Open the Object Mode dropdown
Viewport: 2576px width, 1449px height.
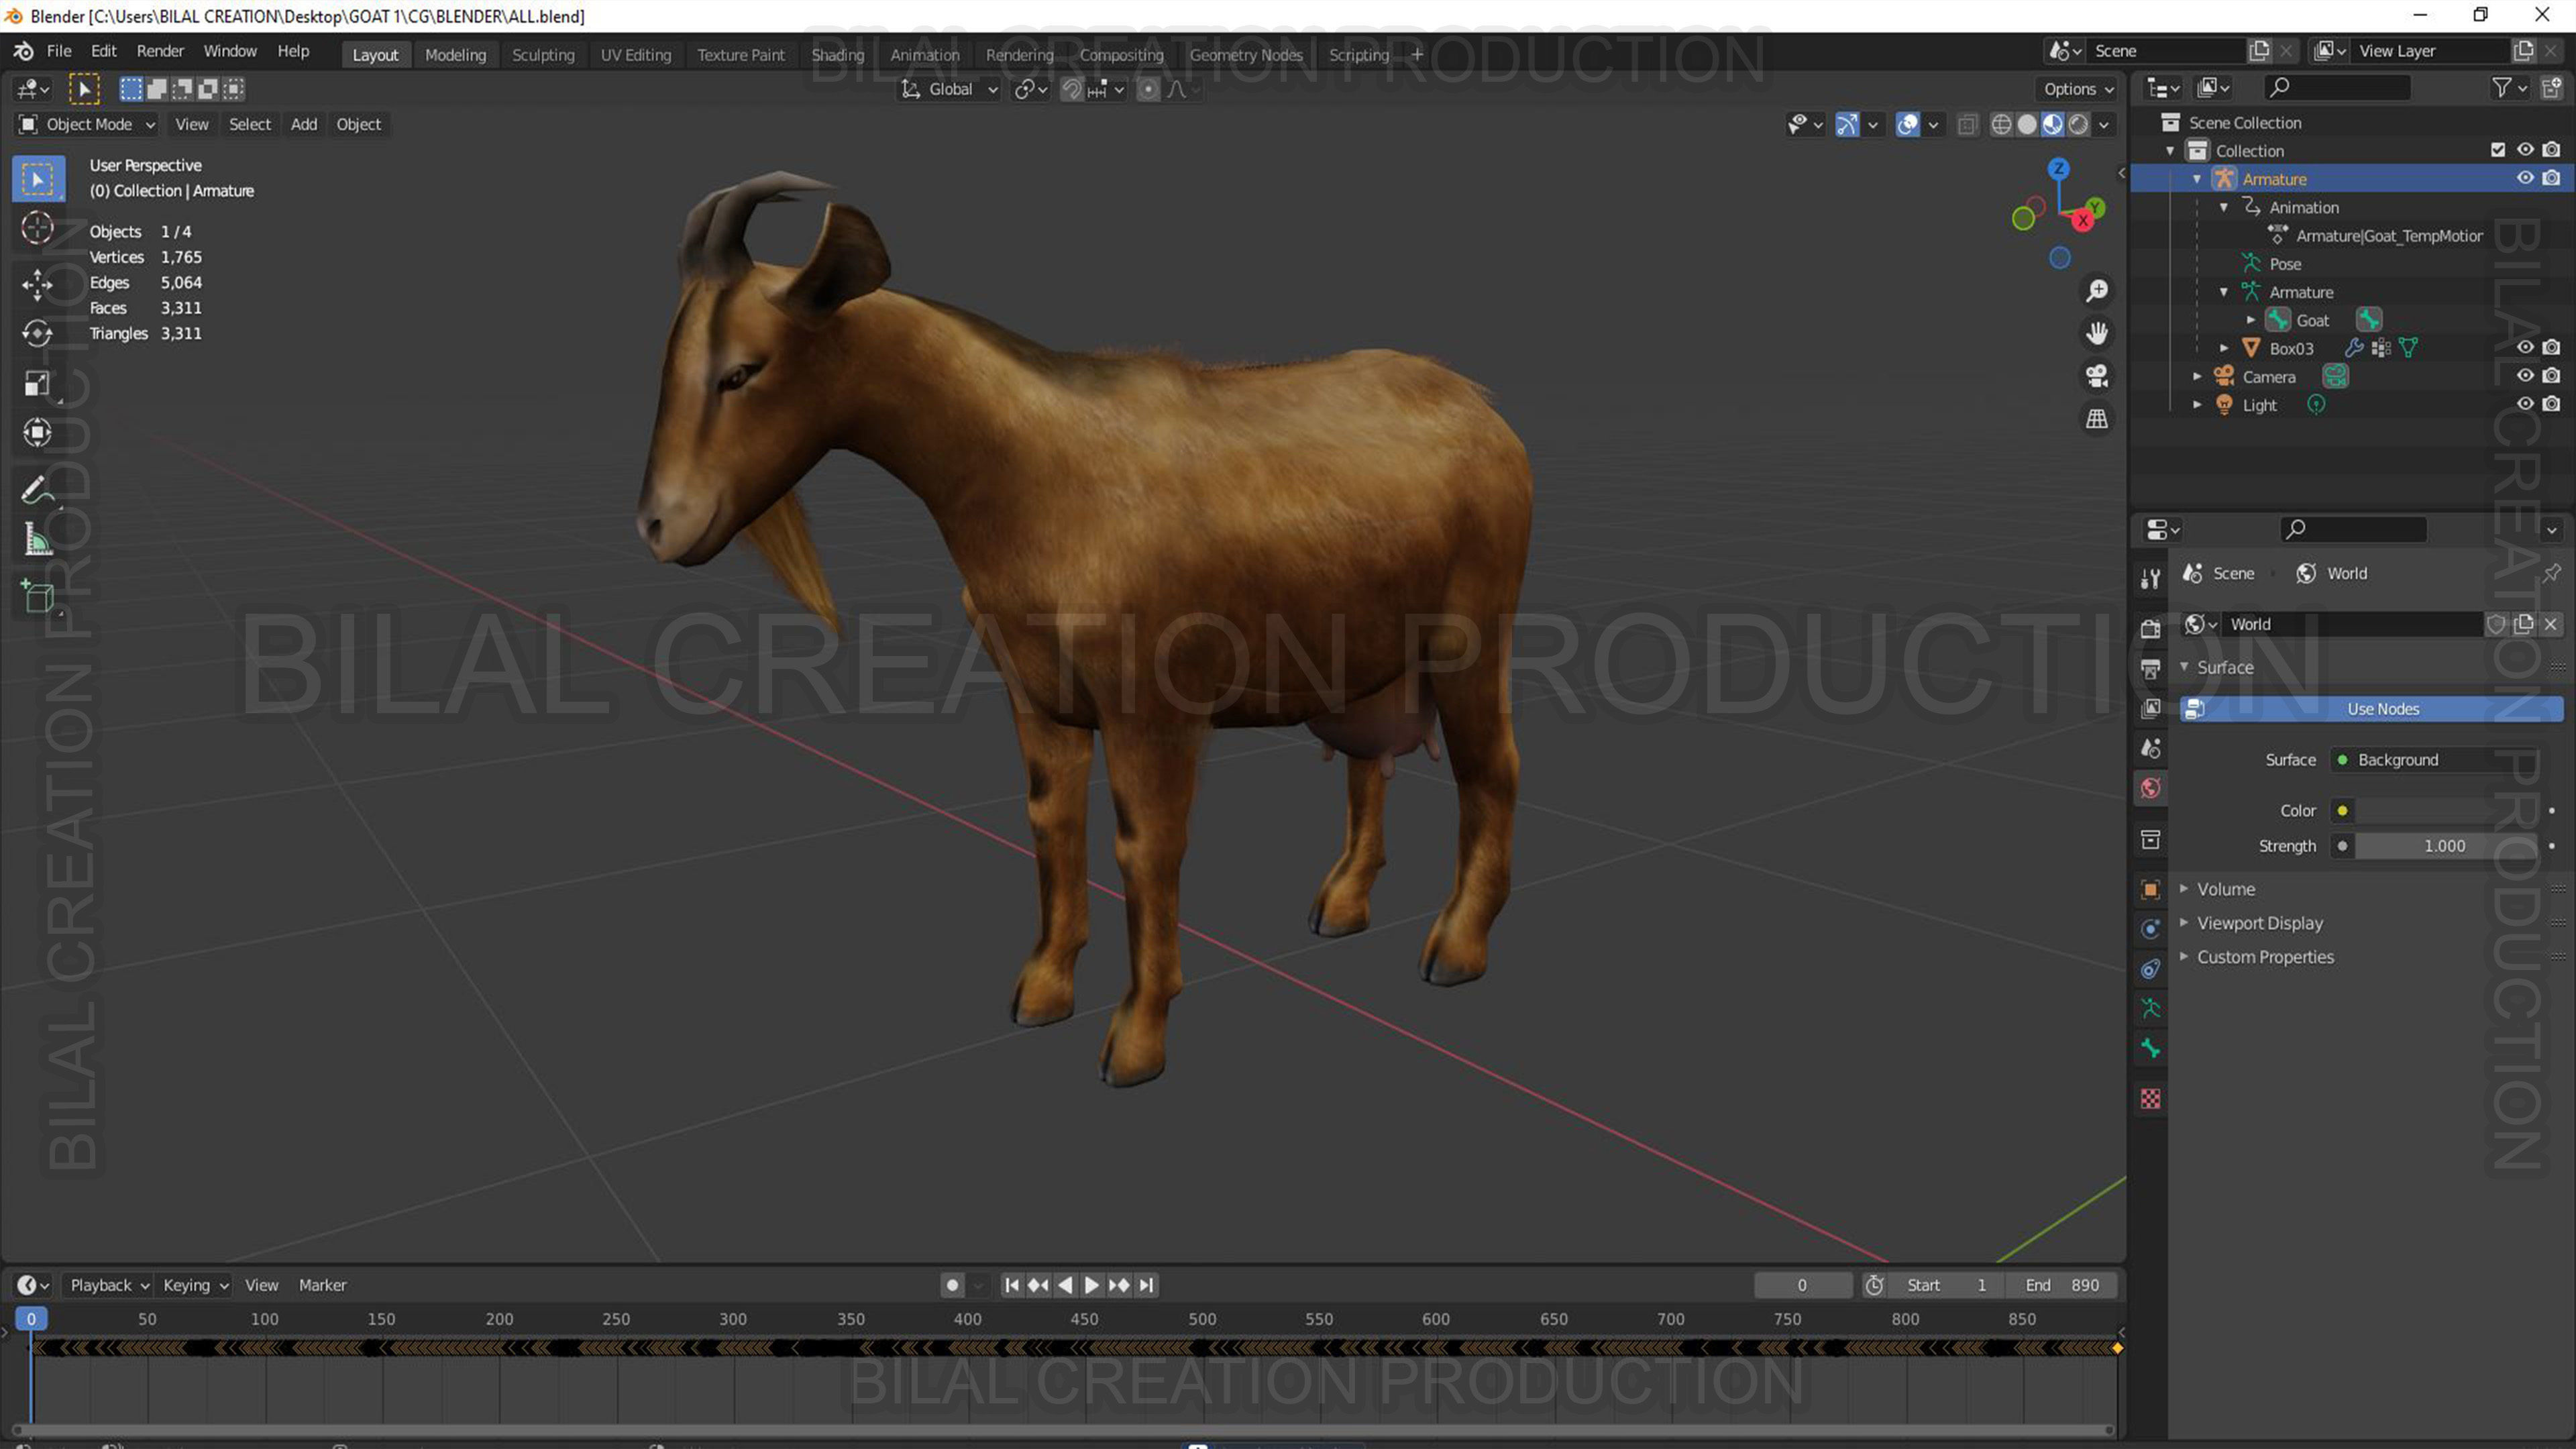click(x=87, y=124)
